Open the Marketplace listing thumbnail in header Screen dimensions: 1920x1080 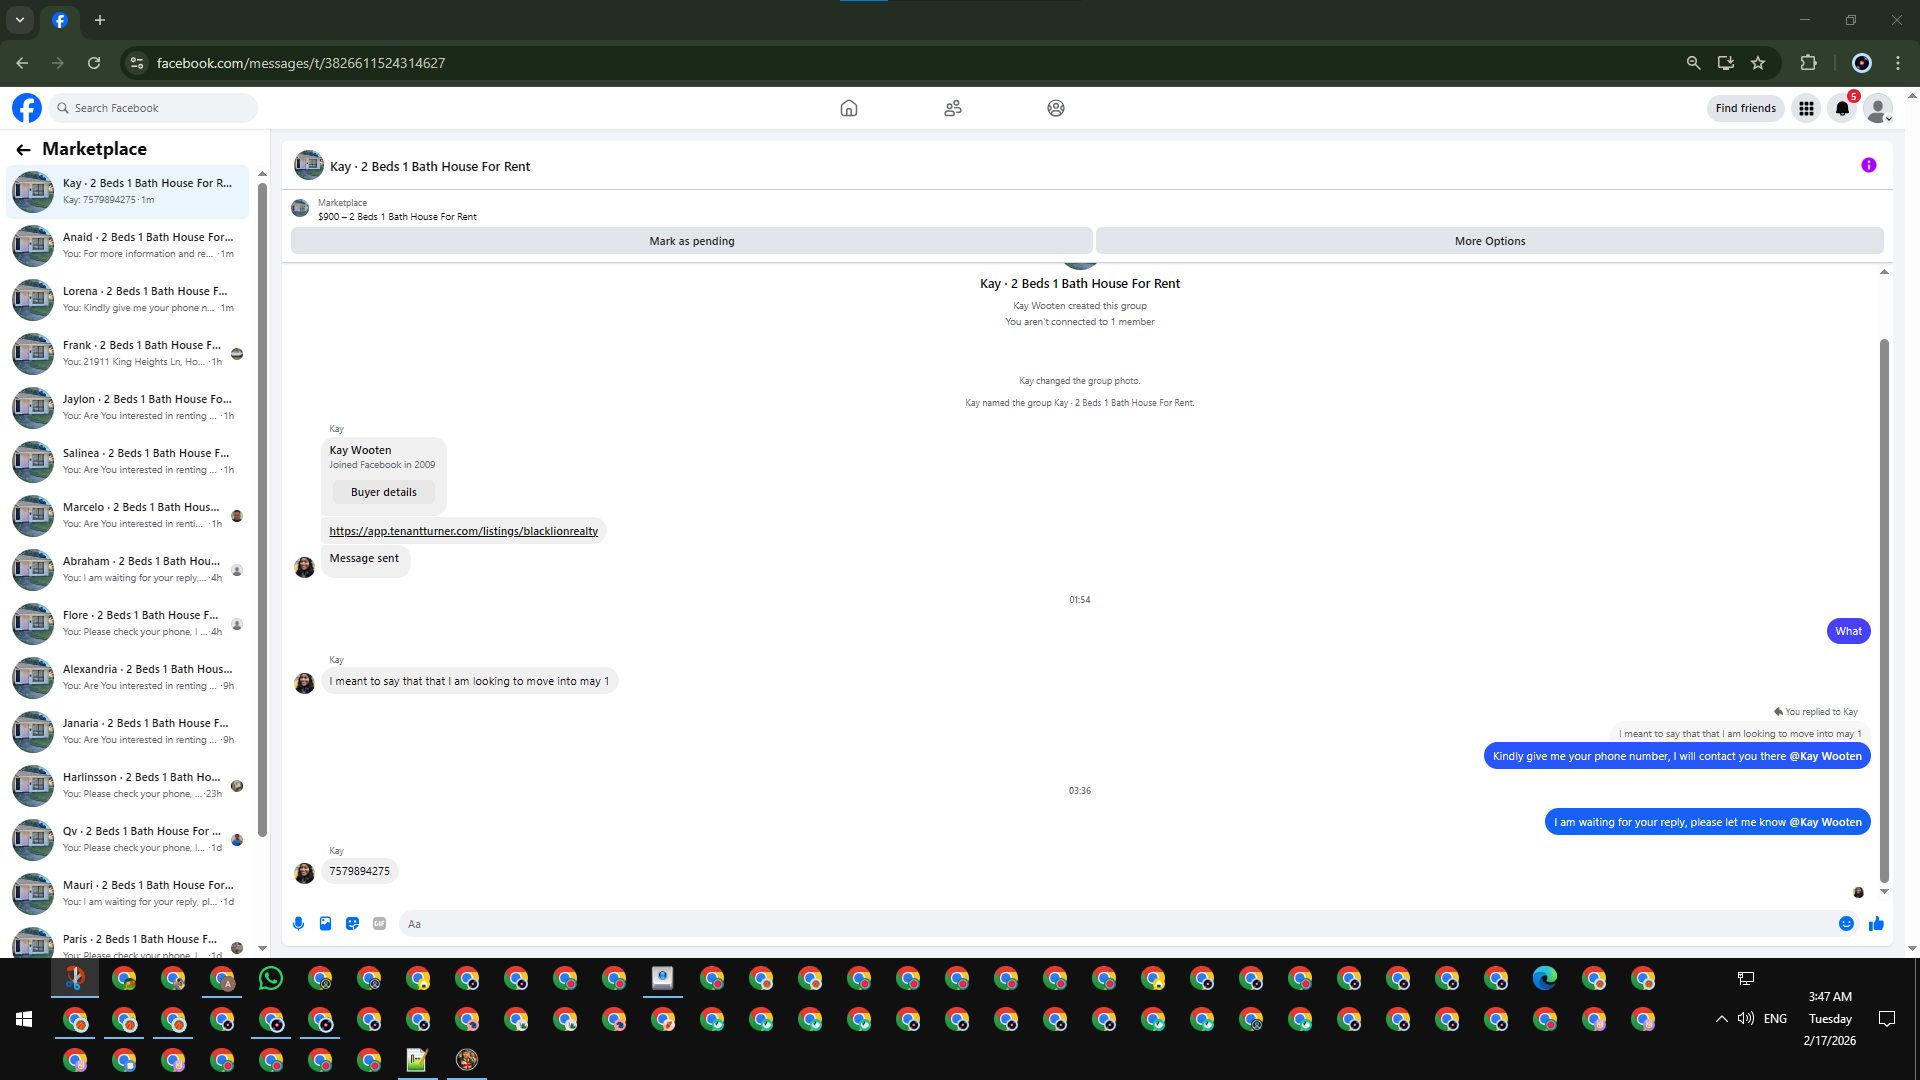pos(300,208)
